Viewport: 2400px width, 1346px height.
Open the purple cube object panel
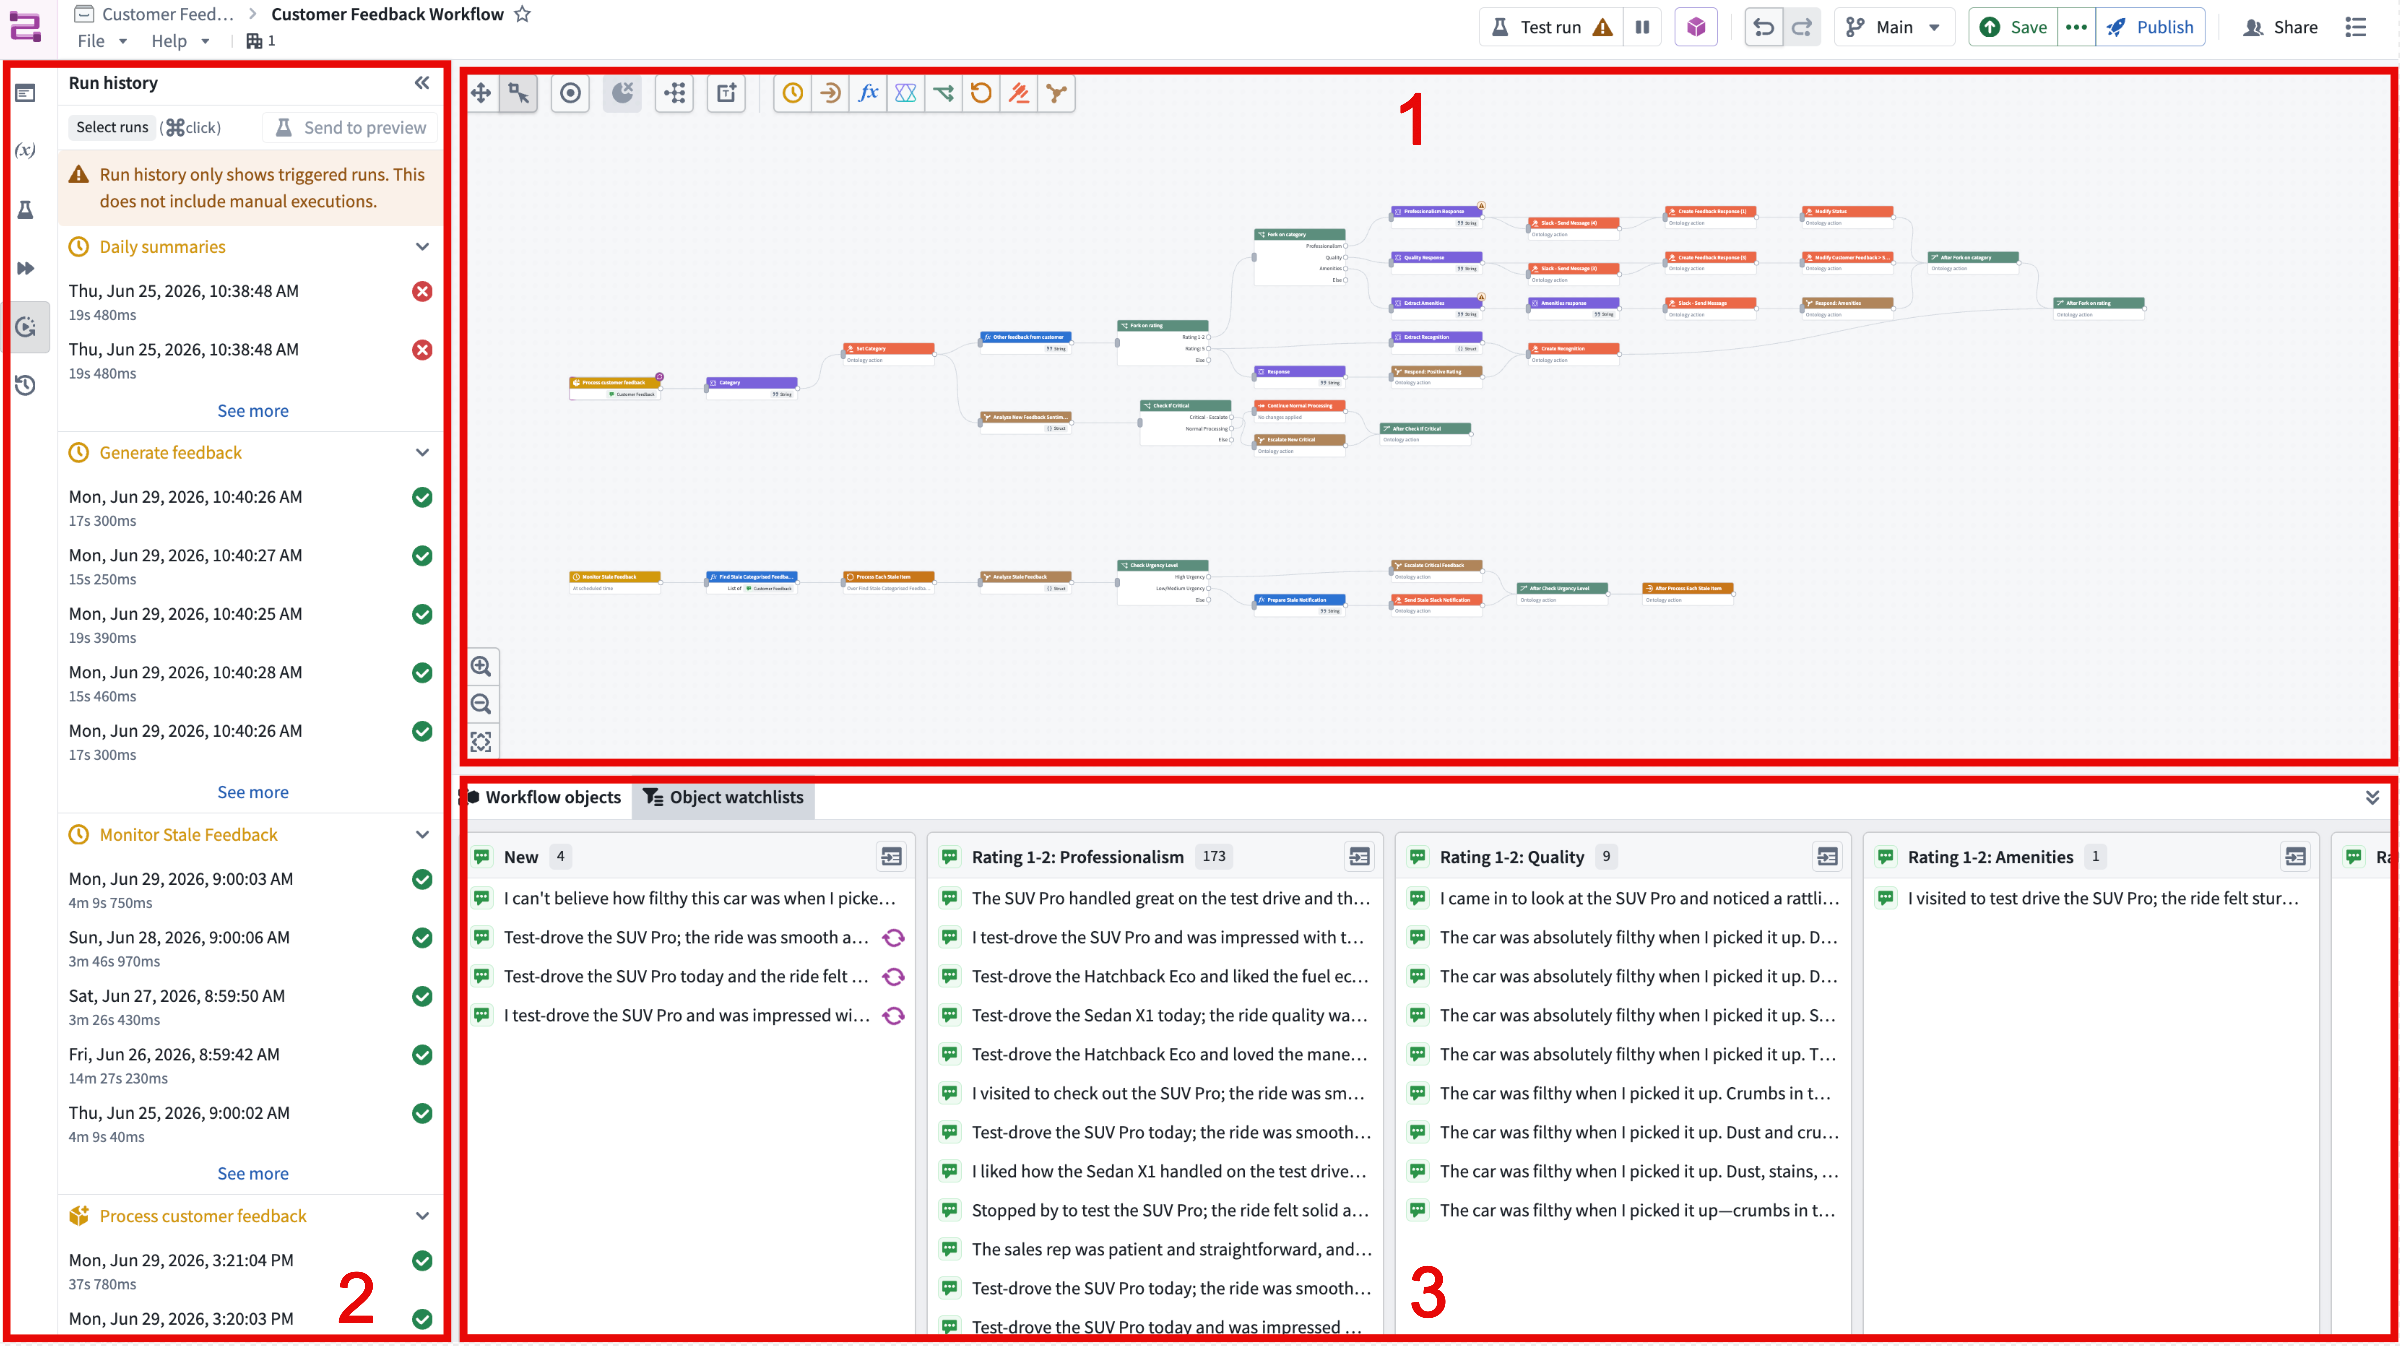pos(1696,27)
